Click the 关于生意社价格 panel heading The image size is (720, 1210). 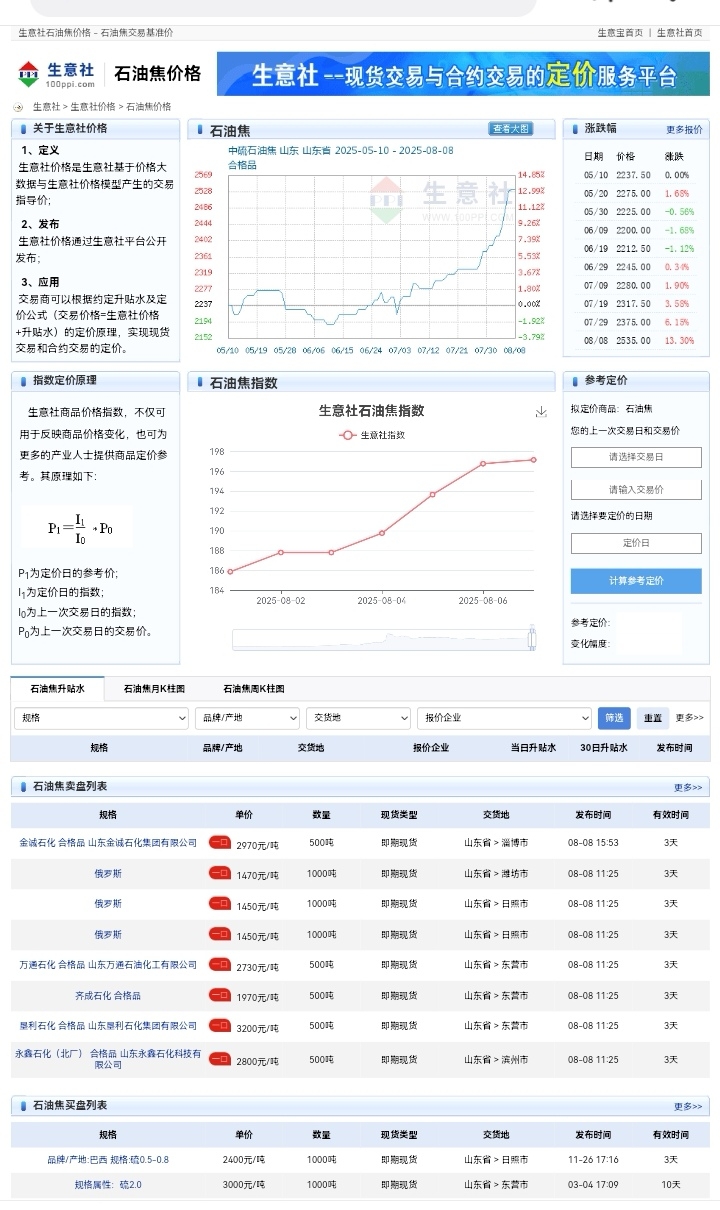pos(70,128)
